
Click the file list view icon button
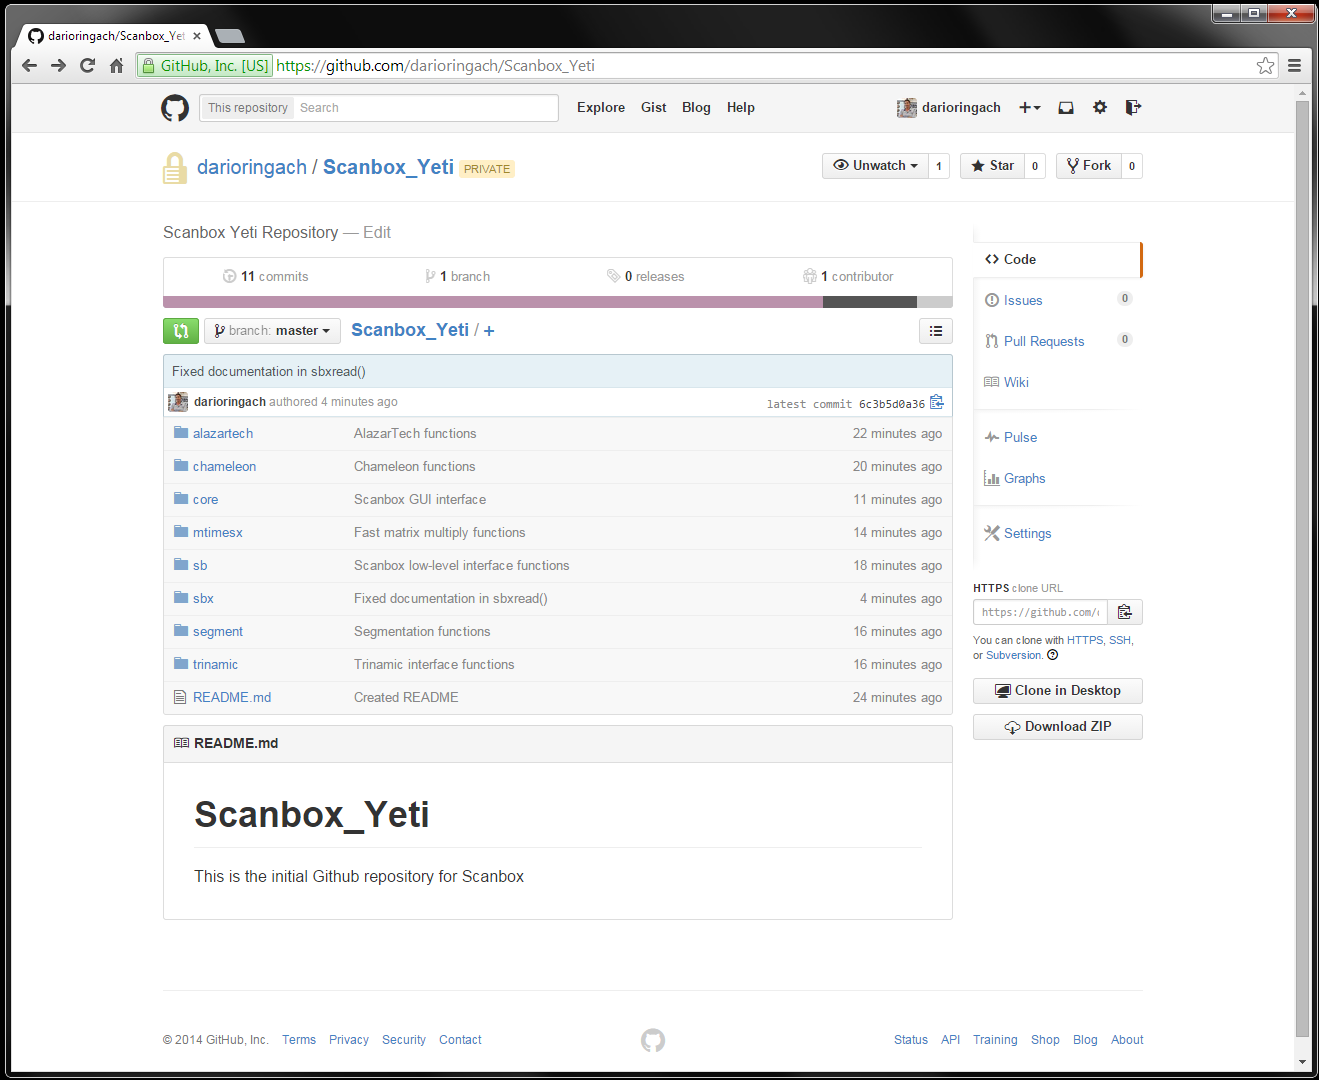(x=936, y=331)
